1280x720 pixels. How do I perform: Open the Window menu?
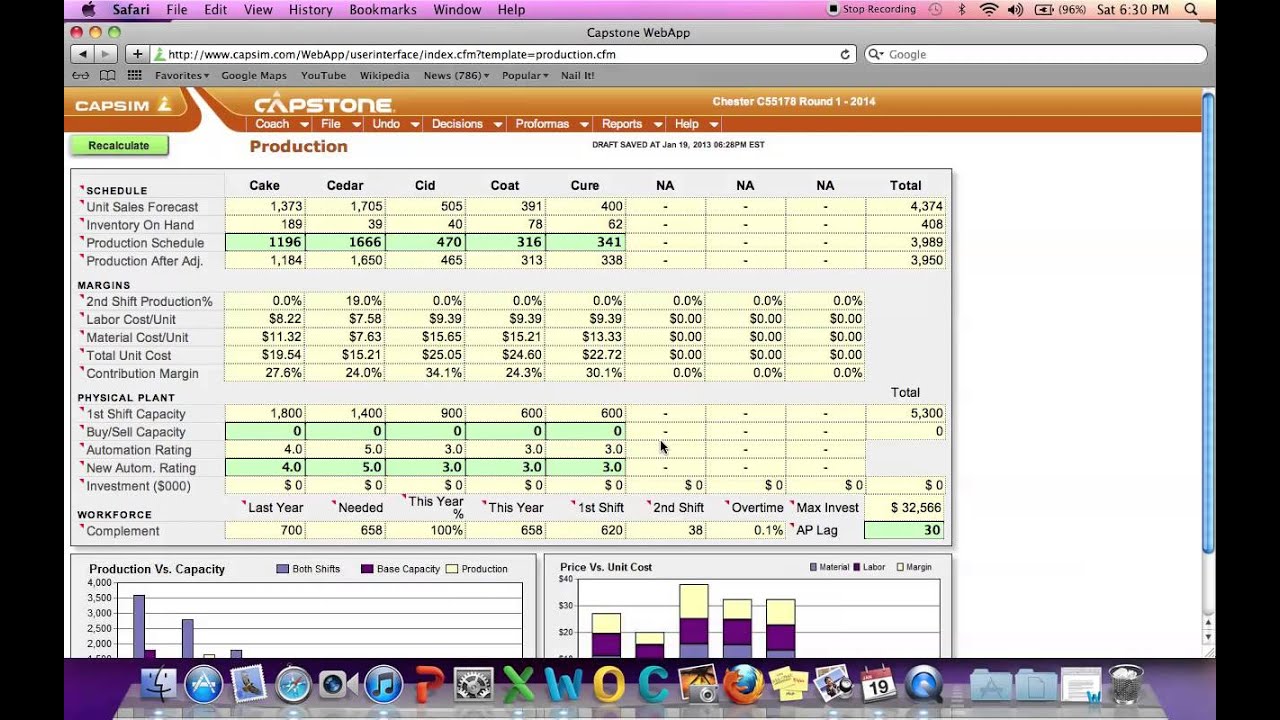click(x=457, y=9)
